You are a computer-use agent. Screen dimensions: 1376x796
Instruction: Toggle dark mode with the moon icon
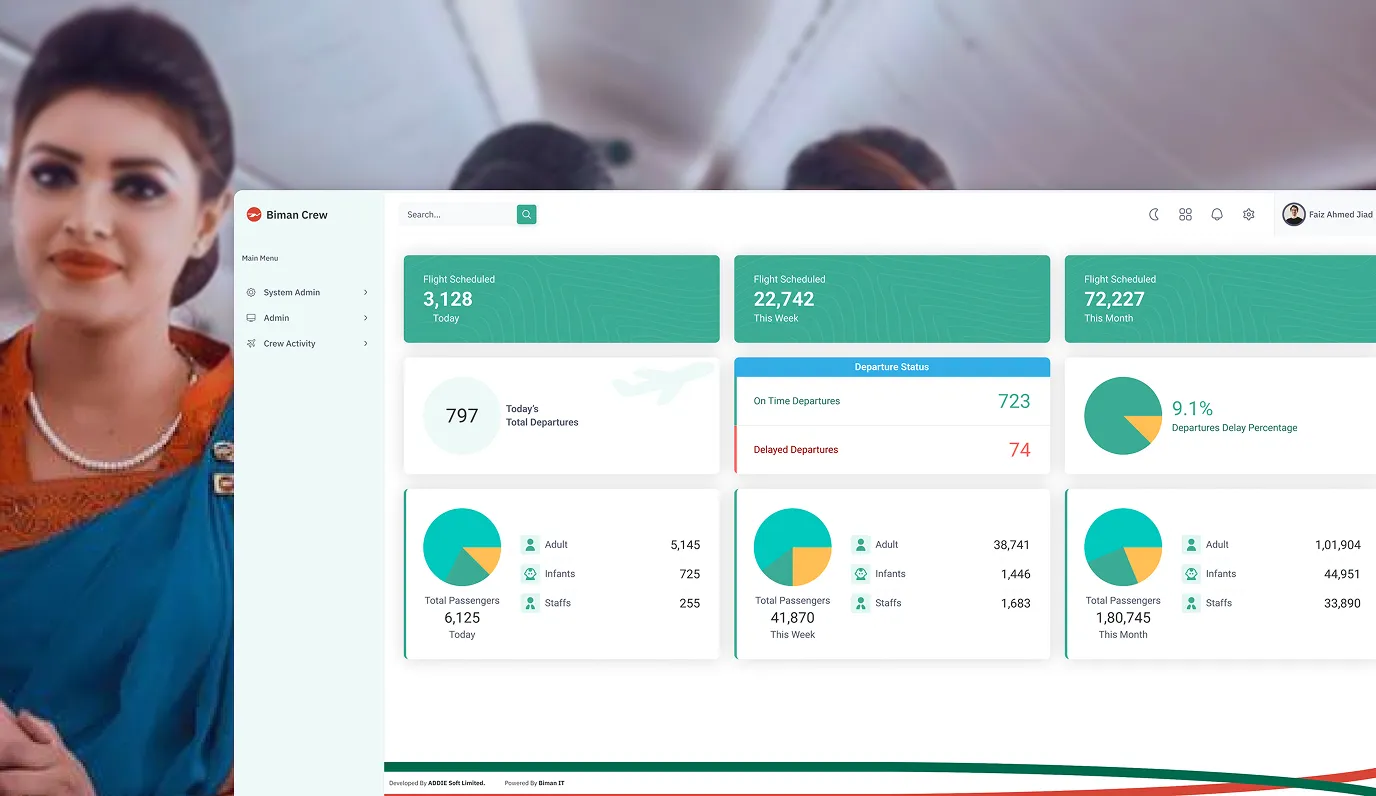pyautogui.click(x=1153, y=214)
